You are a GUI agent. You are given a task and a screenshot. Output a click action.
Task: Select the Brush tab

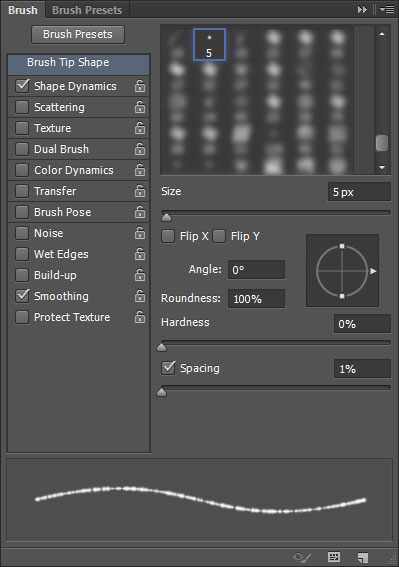click(x=23, y=10)
